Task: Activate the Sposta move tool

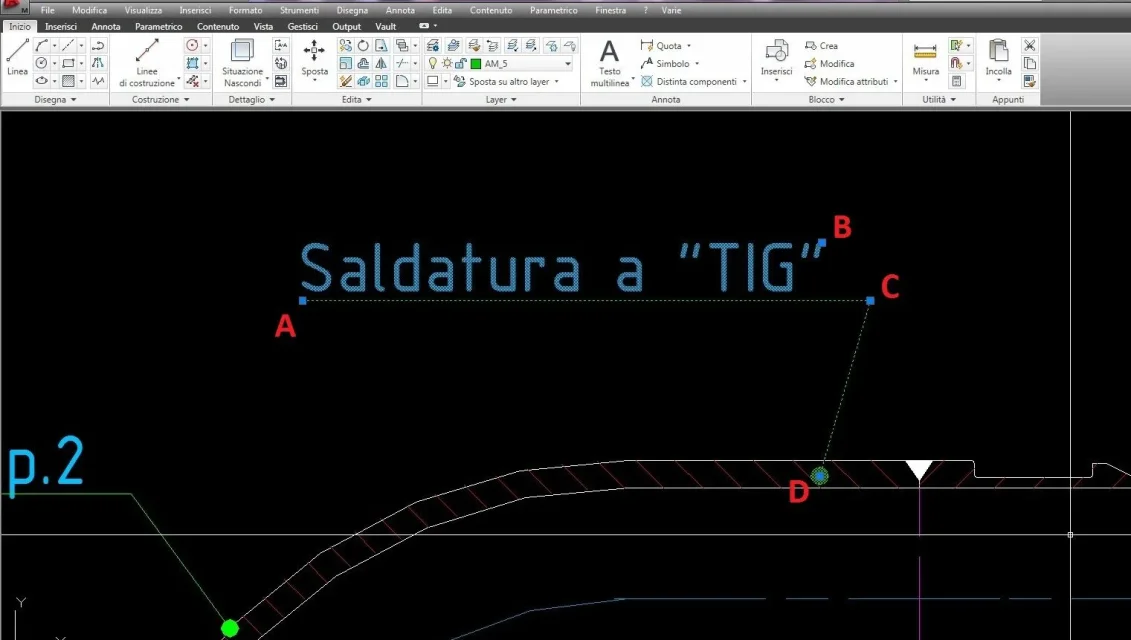Action: click(x=314, y=59)
